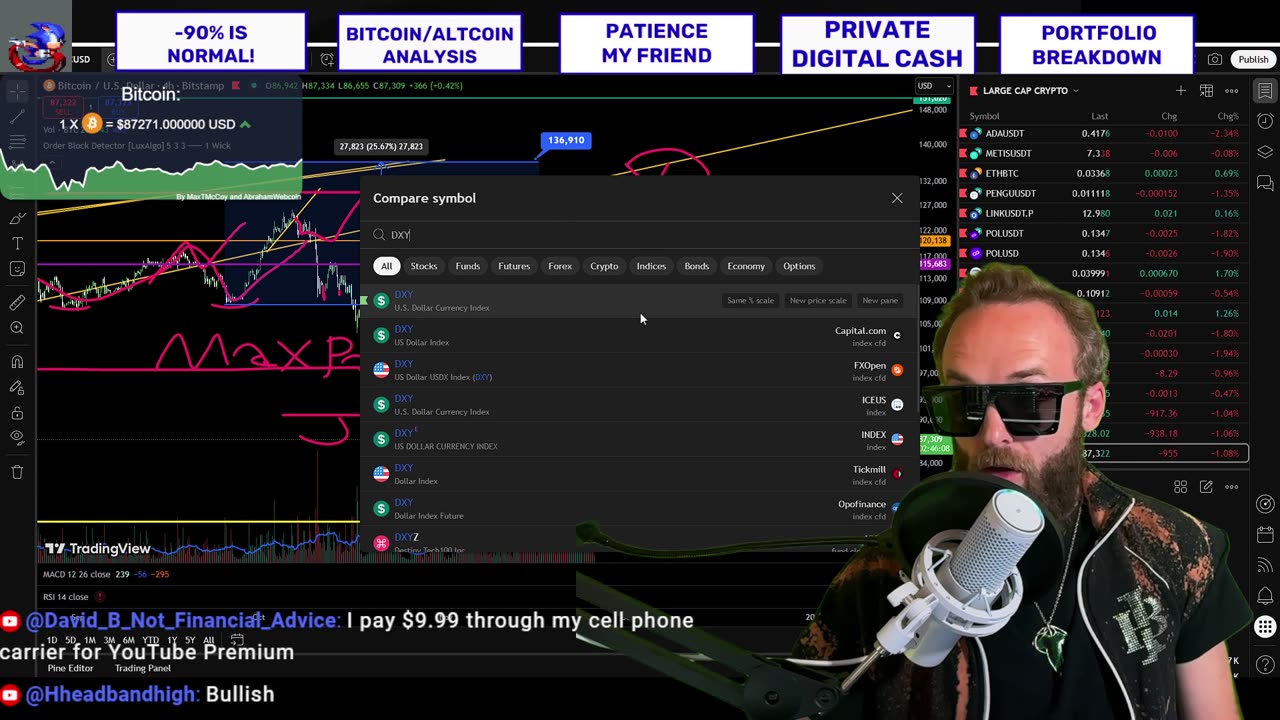The image size is (1280, 720).
Task: Toggle lock all drawings padlock
Action: (17, 413)
